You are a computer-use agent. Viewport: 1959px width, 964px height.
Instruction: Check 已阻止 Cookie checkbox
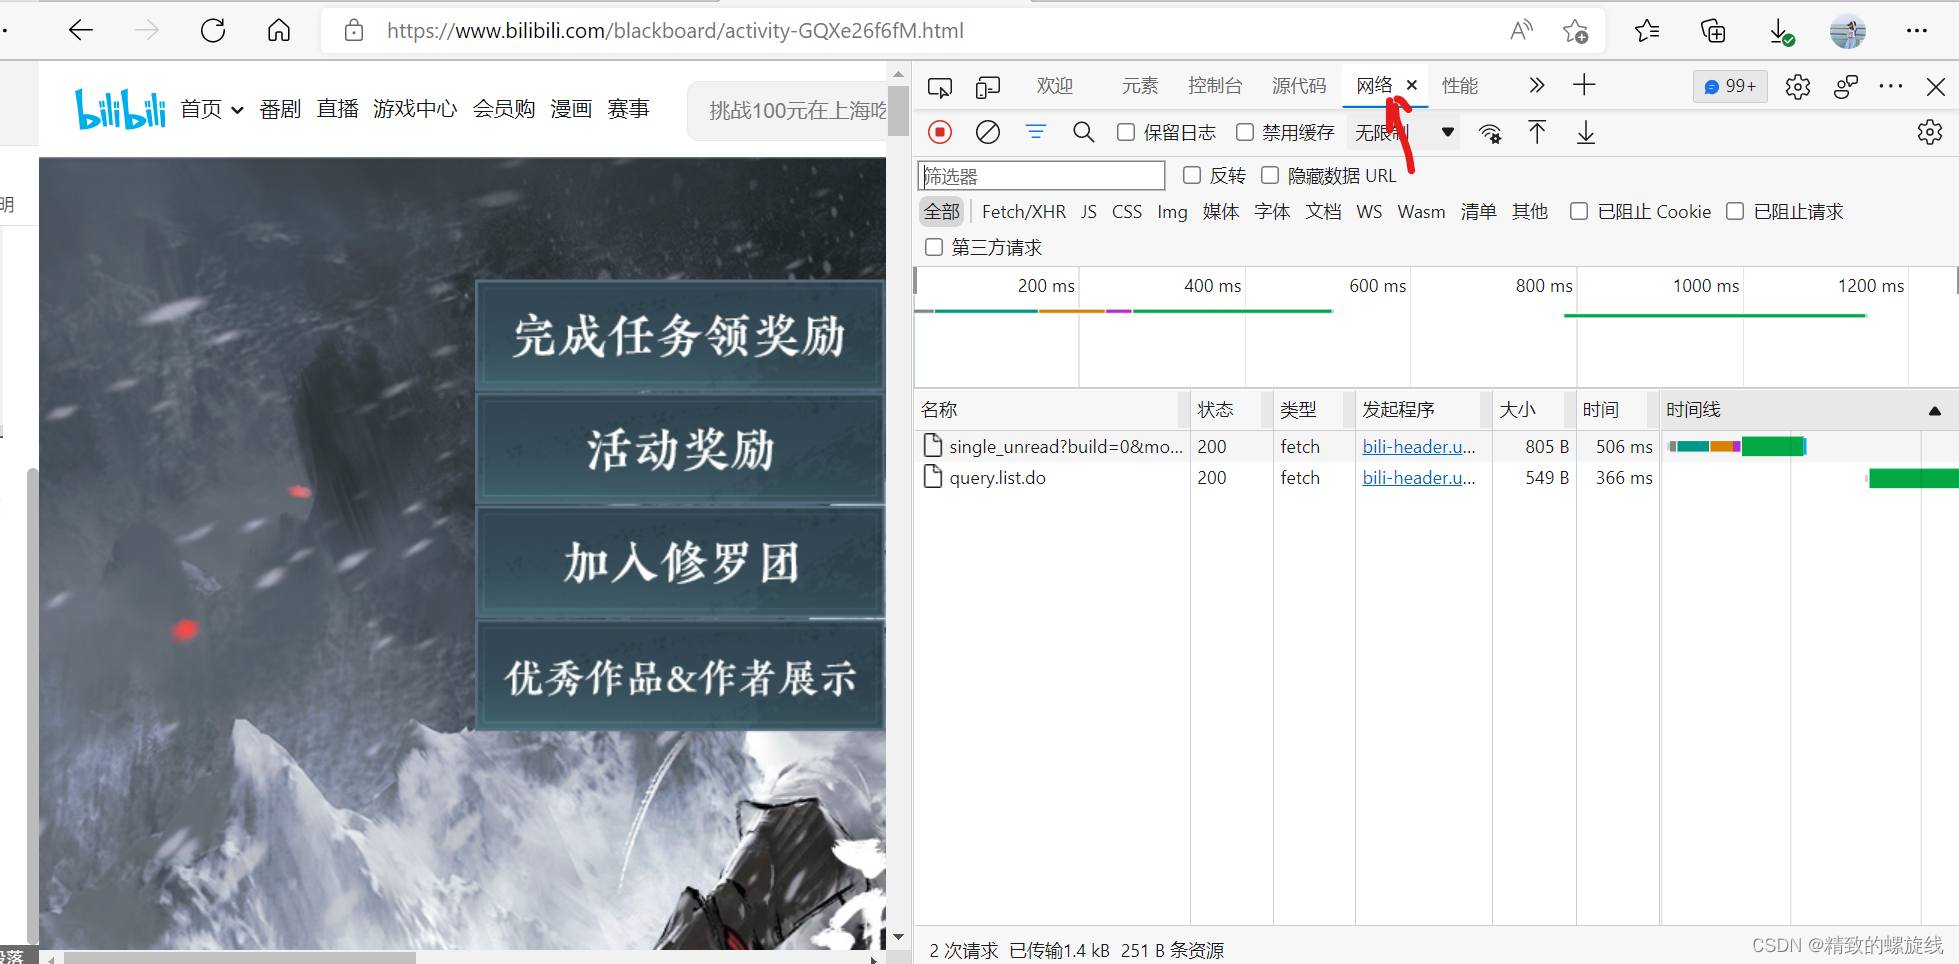click(x=1579, y=211)
